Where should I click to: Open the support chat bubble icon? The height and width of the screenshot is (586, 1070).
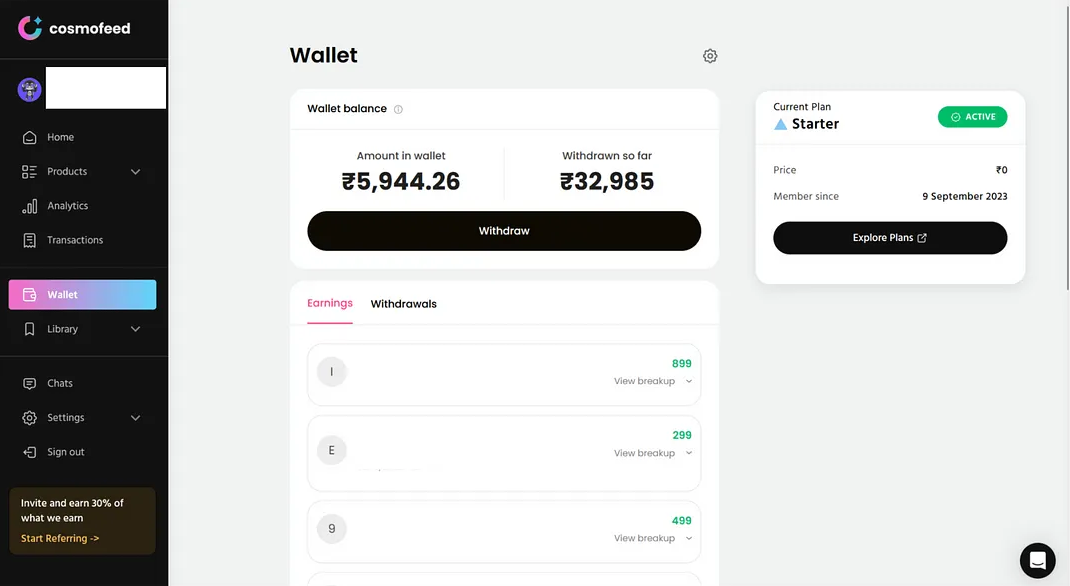point(1037,560)
